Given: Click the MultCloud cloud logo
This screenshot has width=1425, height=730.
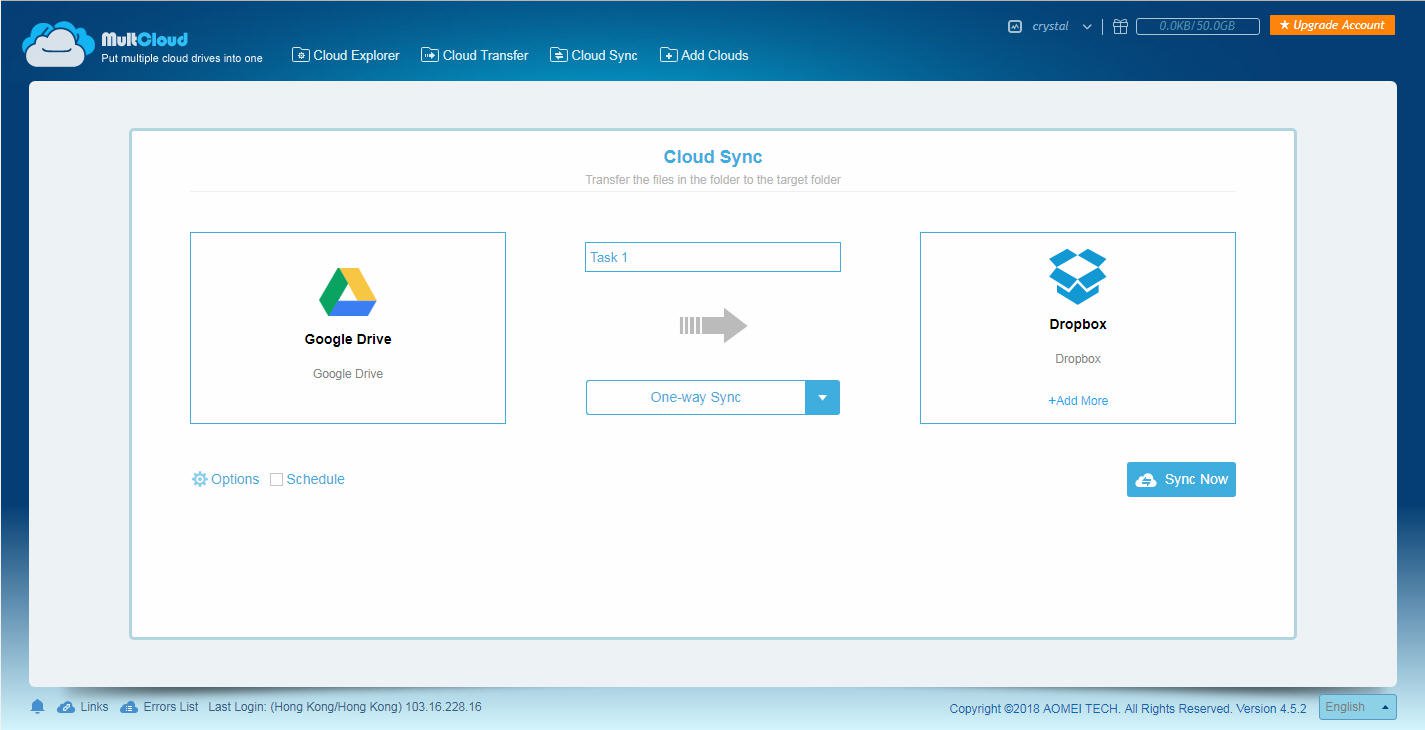Looking at the screenshot, I should 58,45.
